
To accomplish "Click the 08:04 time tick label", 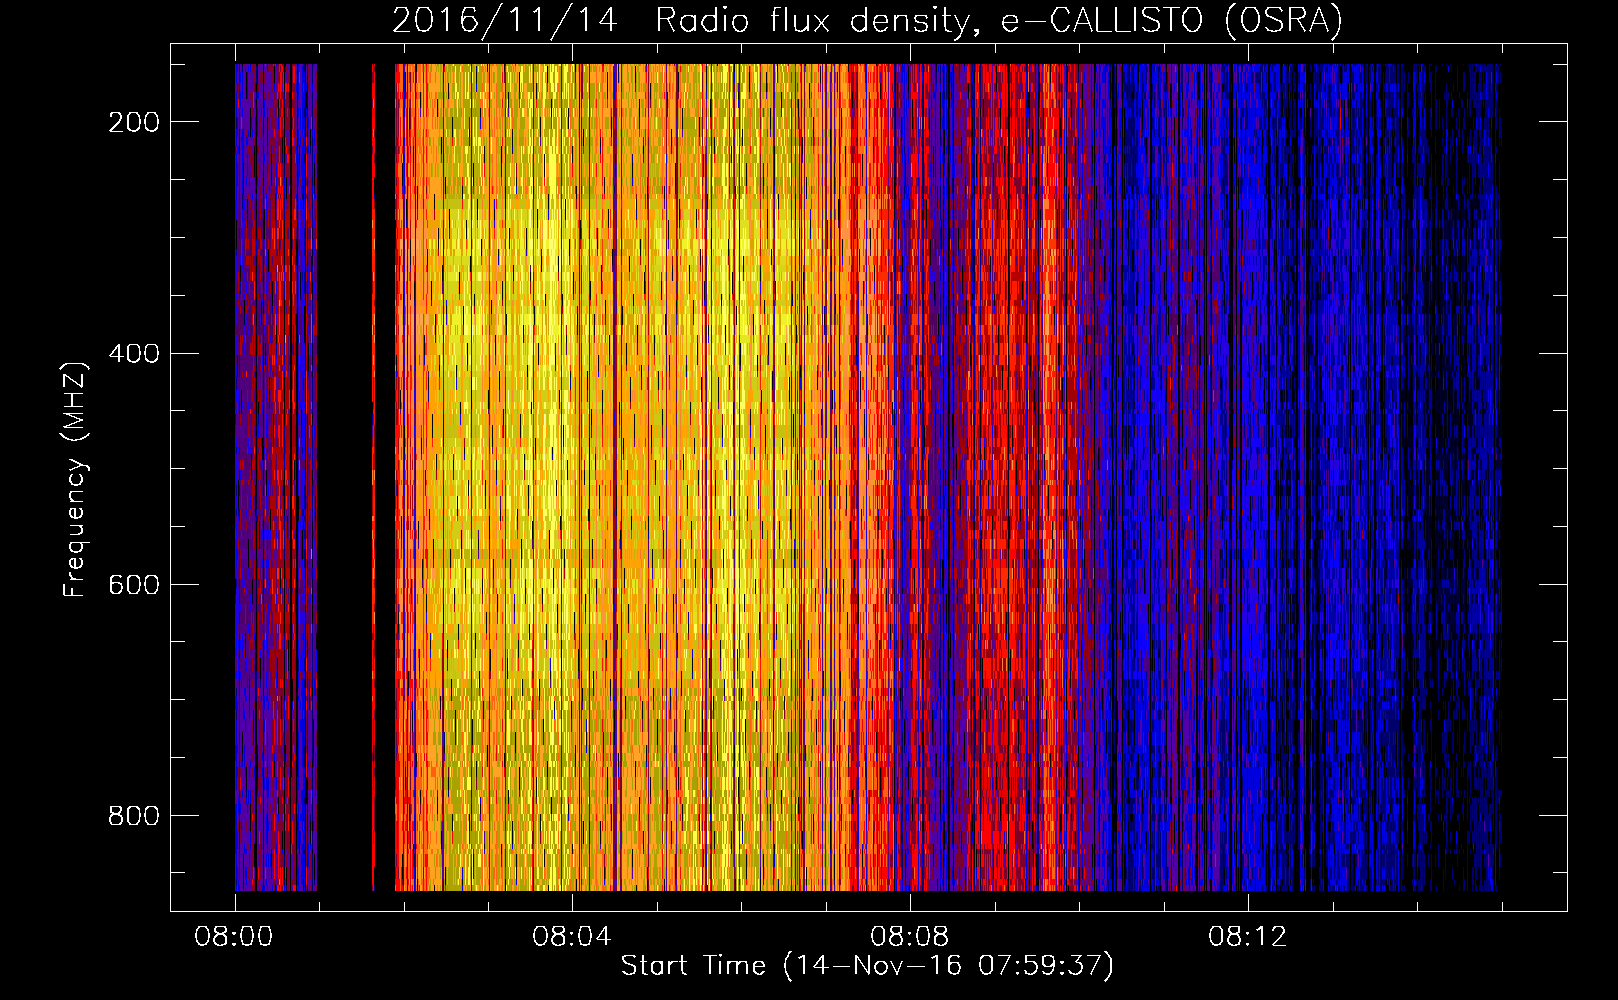I will pos(572,936).
